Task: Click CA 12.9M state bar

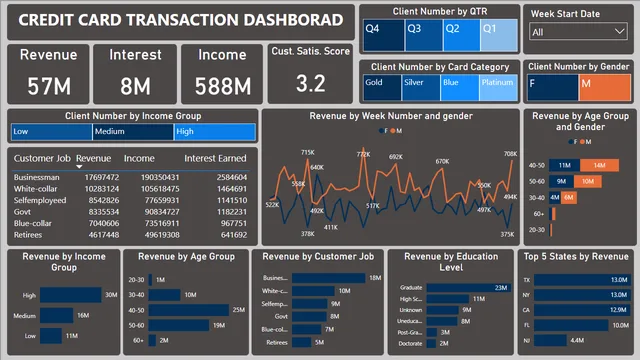Action: [581, 310]
